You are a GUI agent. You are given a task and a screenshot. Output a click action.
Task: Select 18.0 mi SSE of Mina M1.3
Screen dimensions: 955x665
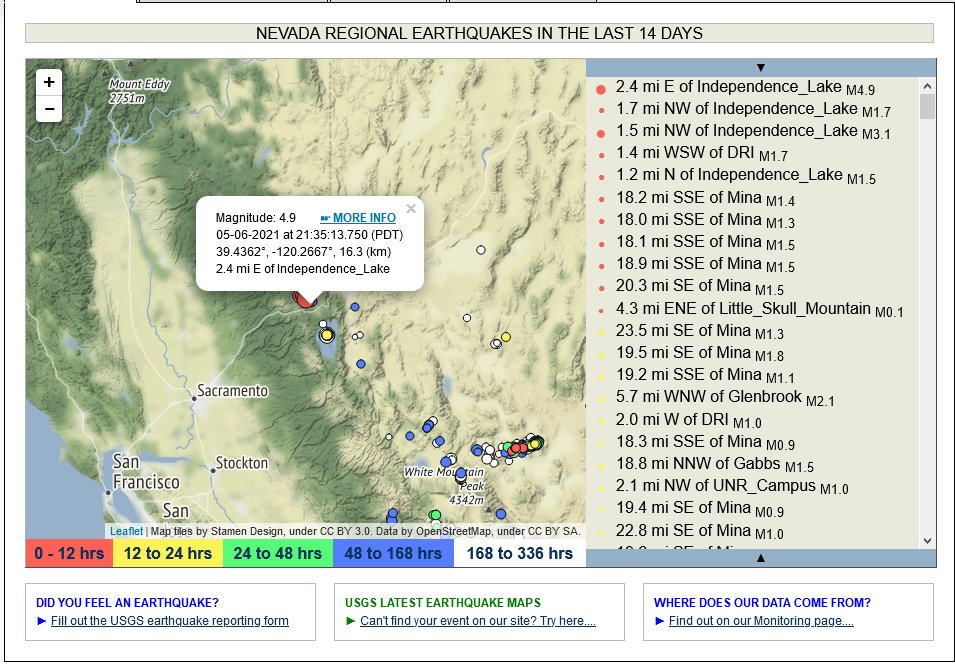[x=705, y=220]
